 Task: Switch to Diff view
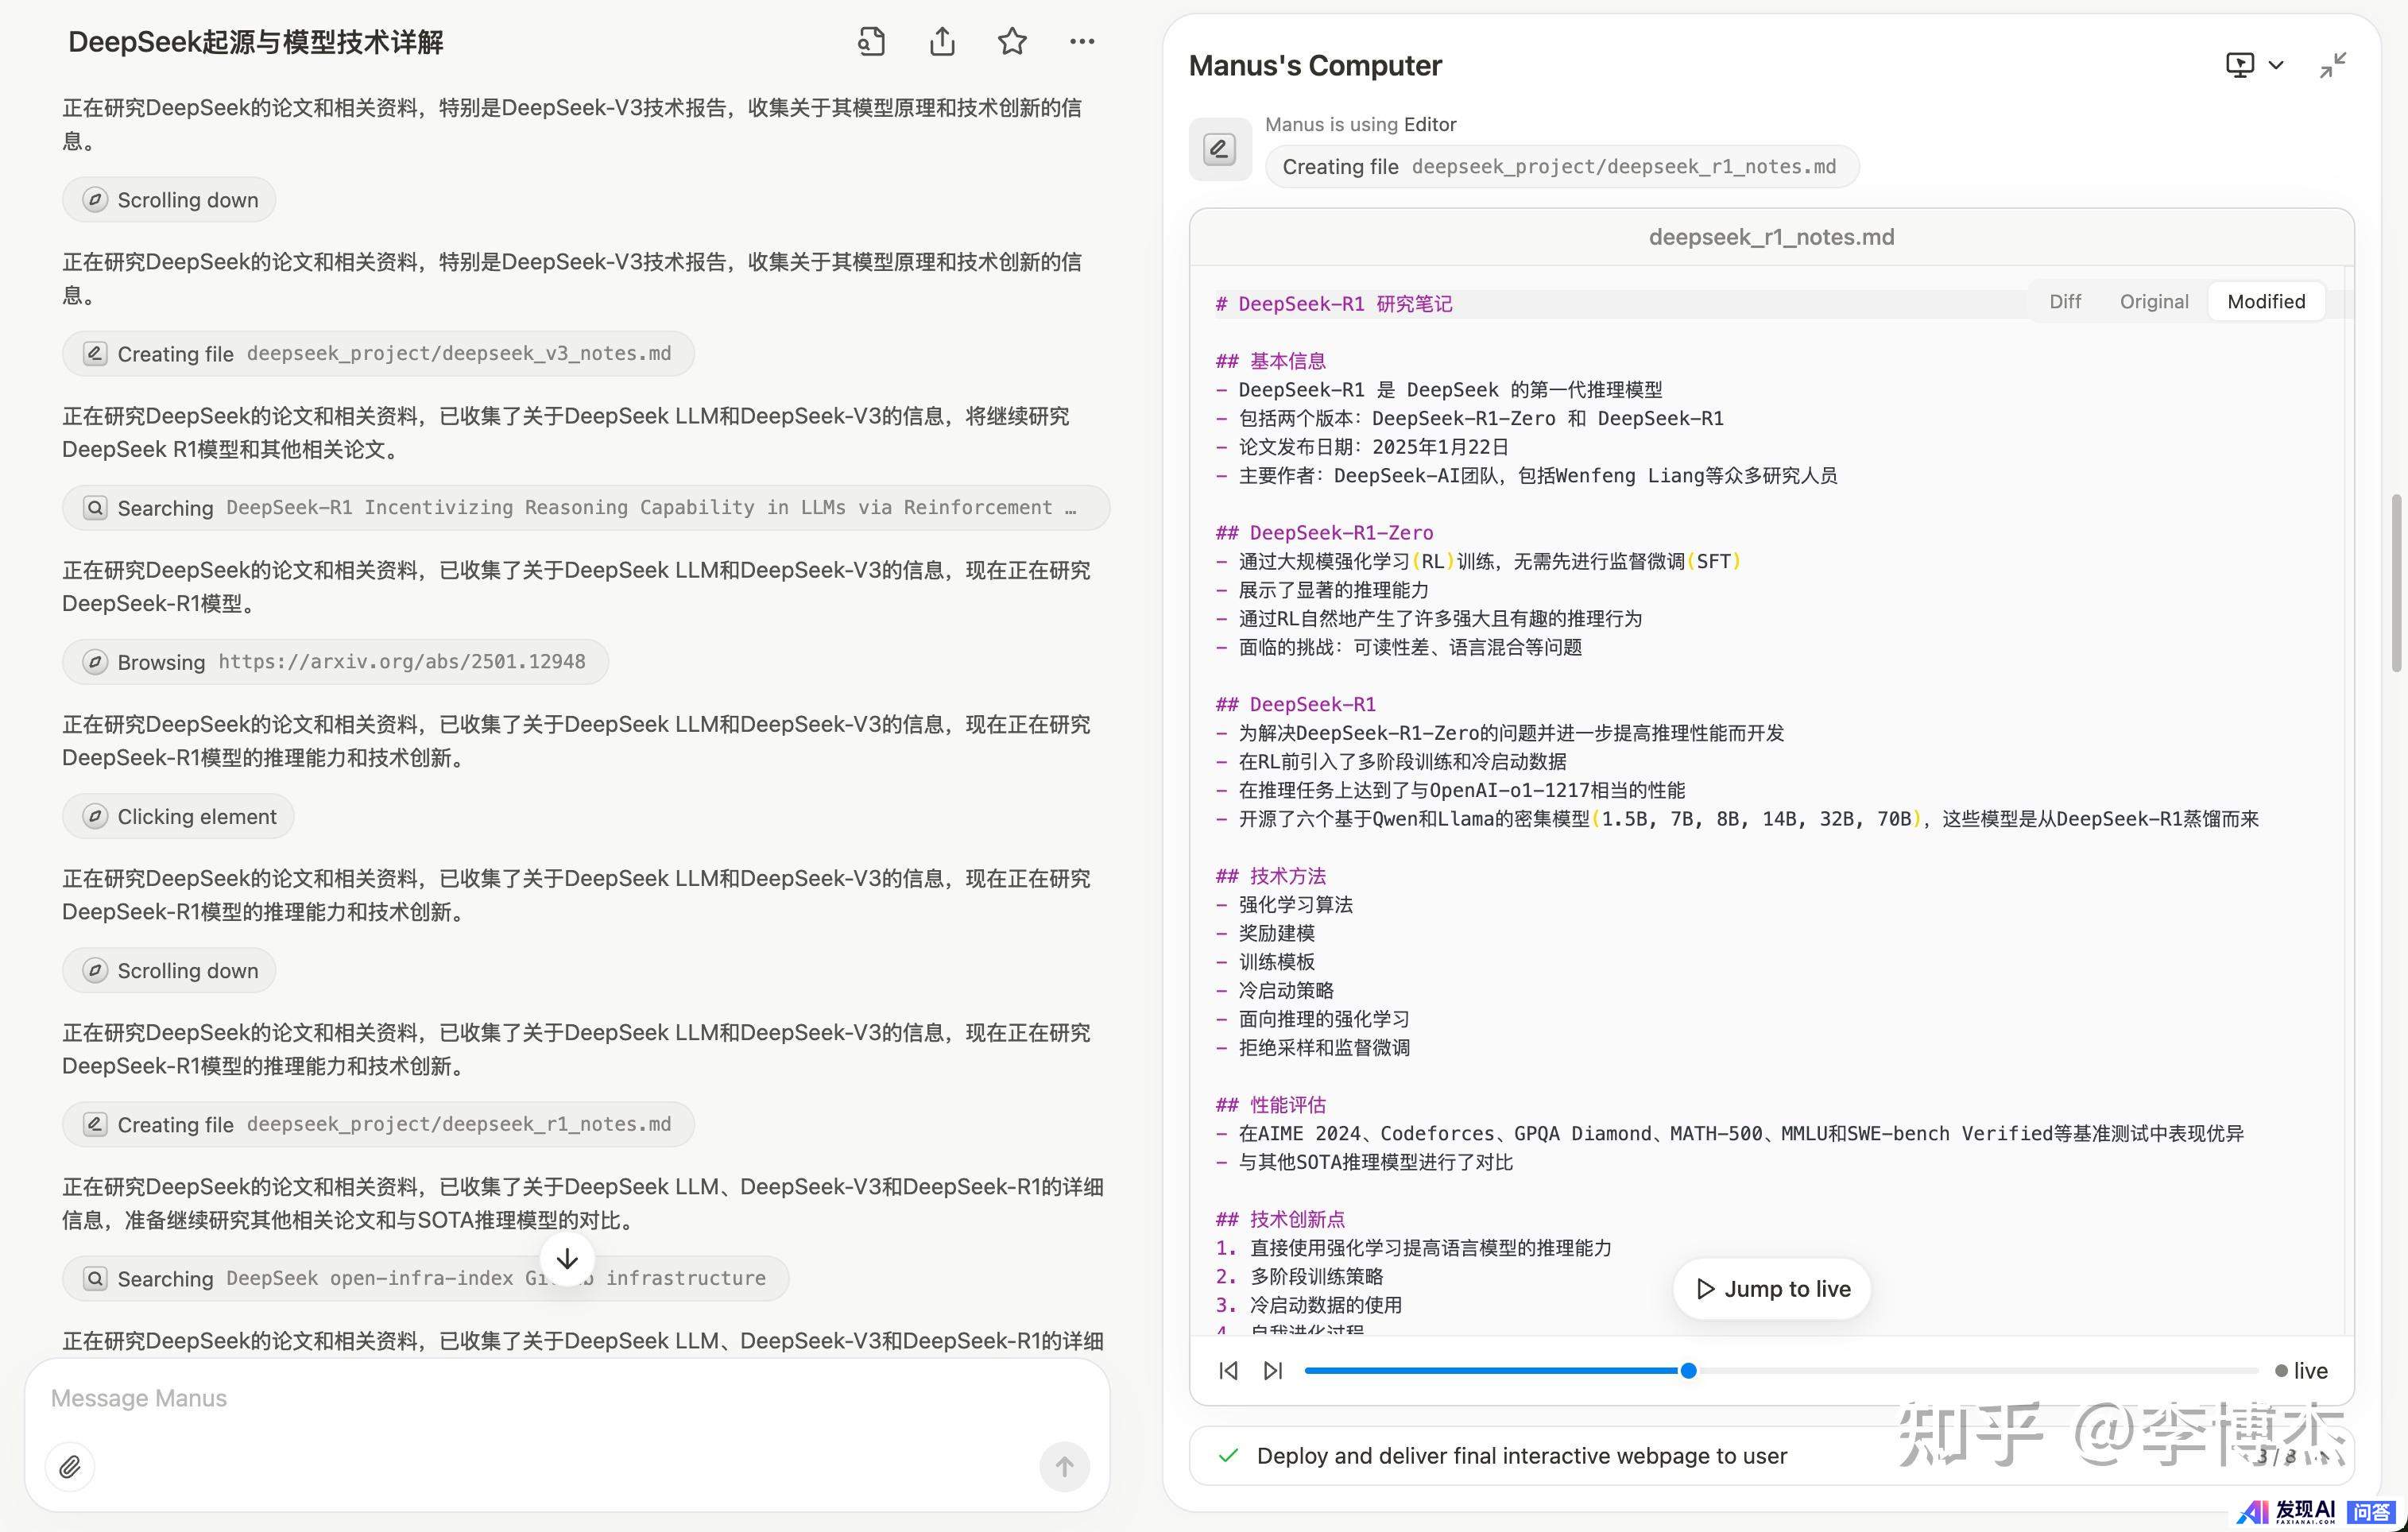pos(2065,302)
